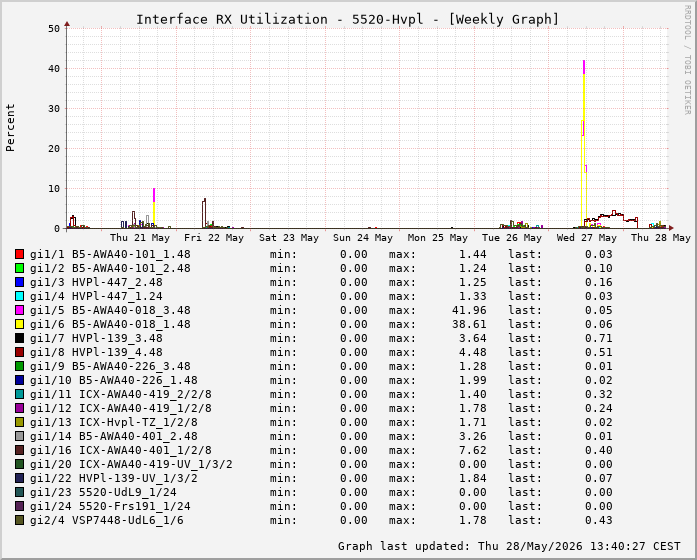This screenshot has height=560, width=697.
Task: Click legend label gi1/22 HVPl-139-UV_1/3/2
Action: 114,478
